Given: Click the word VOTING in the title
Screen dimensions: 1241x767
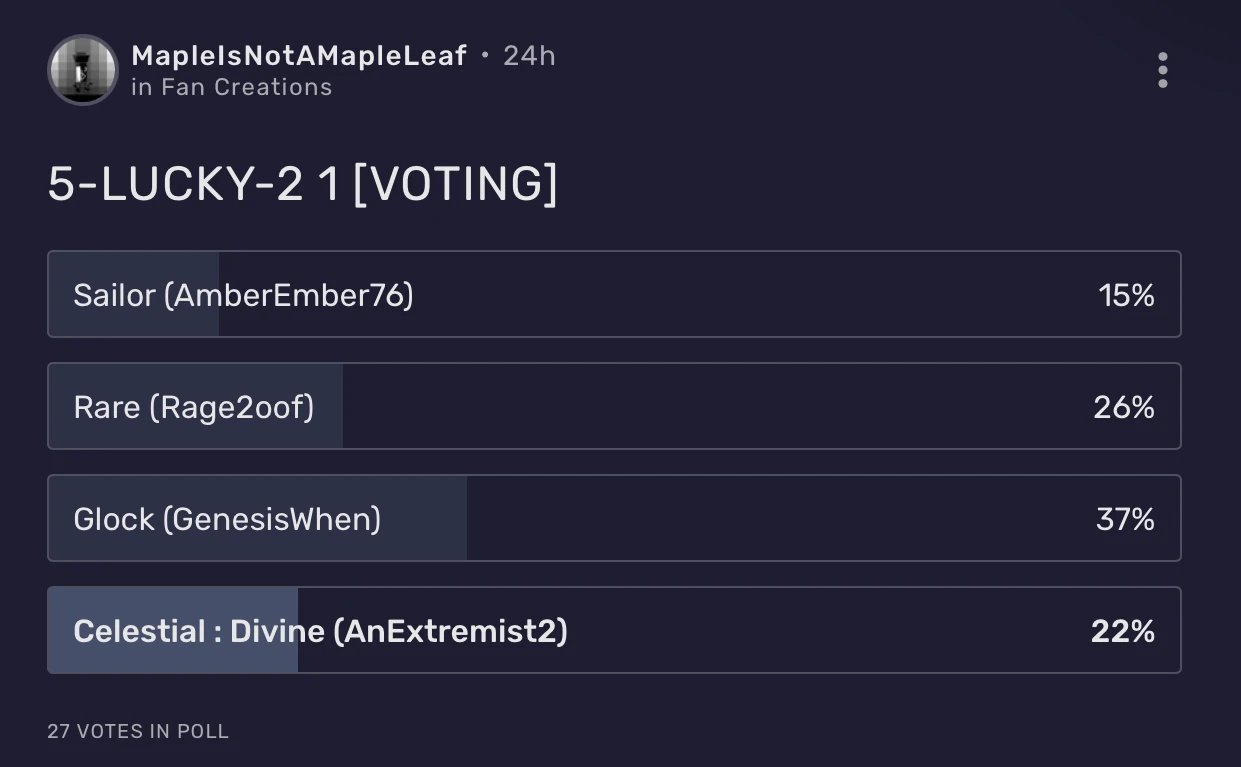Looking at the screenshot, I should [x=455, y=185].
